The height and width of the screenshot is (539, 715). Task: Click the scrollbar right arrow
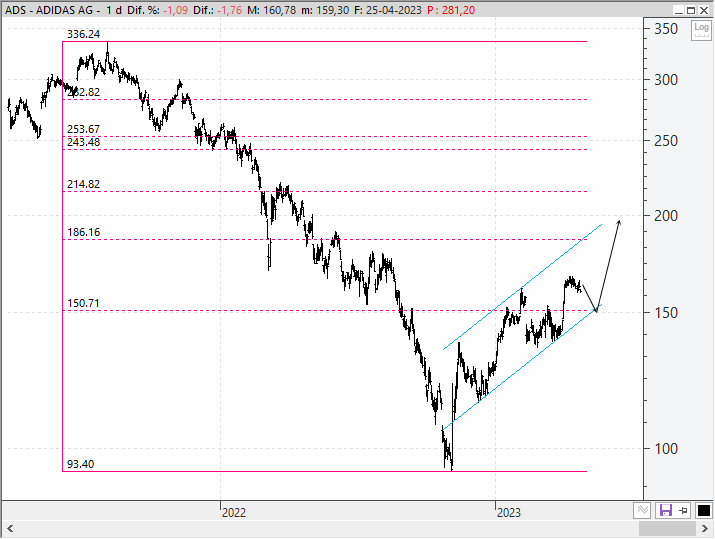click(705, 529)
